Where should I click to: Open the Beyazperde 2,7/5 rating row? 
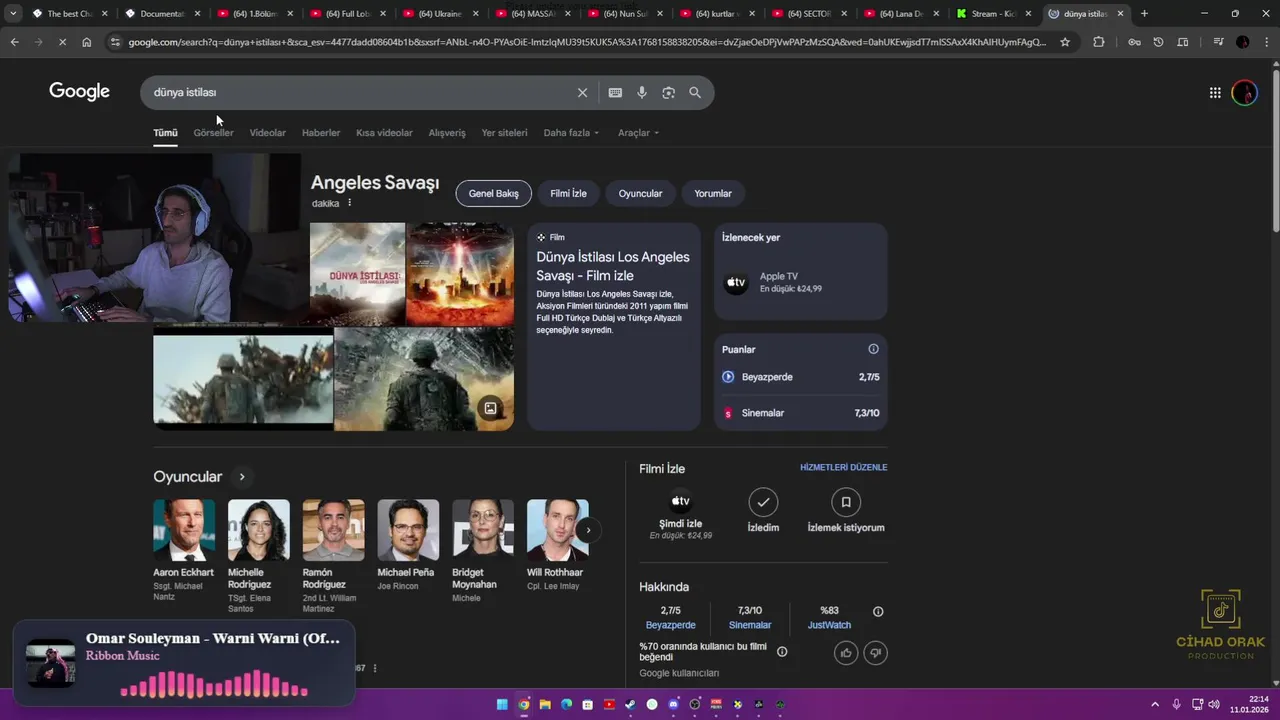pos(801,377)
